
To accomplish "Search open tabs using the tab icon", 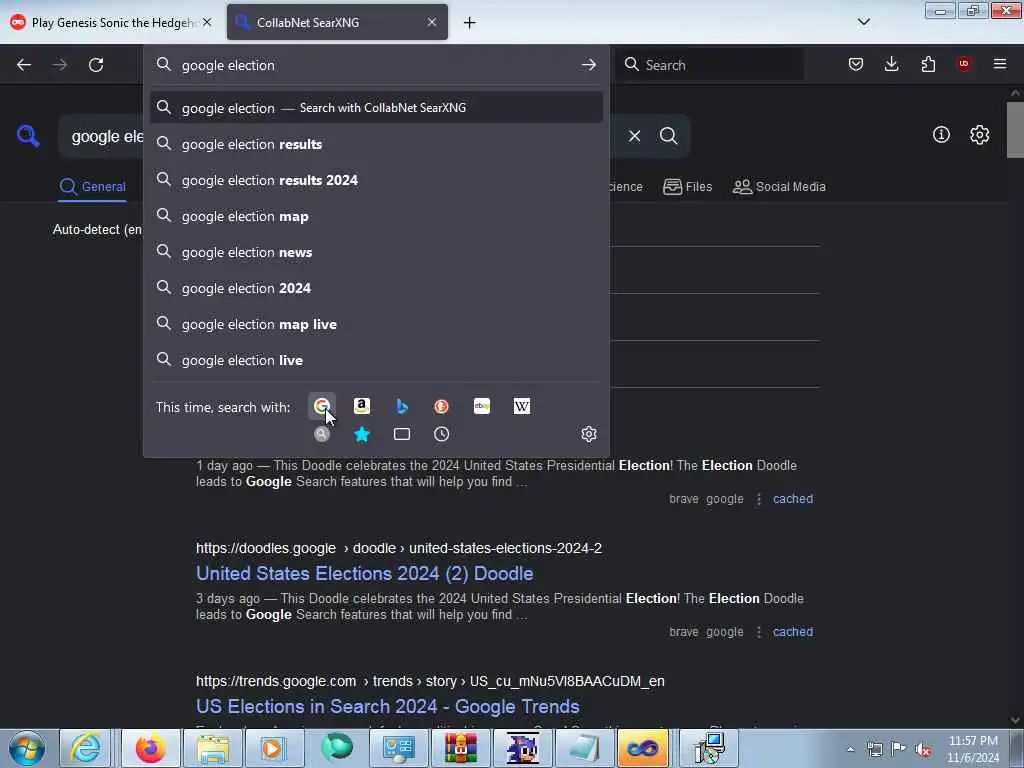I will 402,434.
